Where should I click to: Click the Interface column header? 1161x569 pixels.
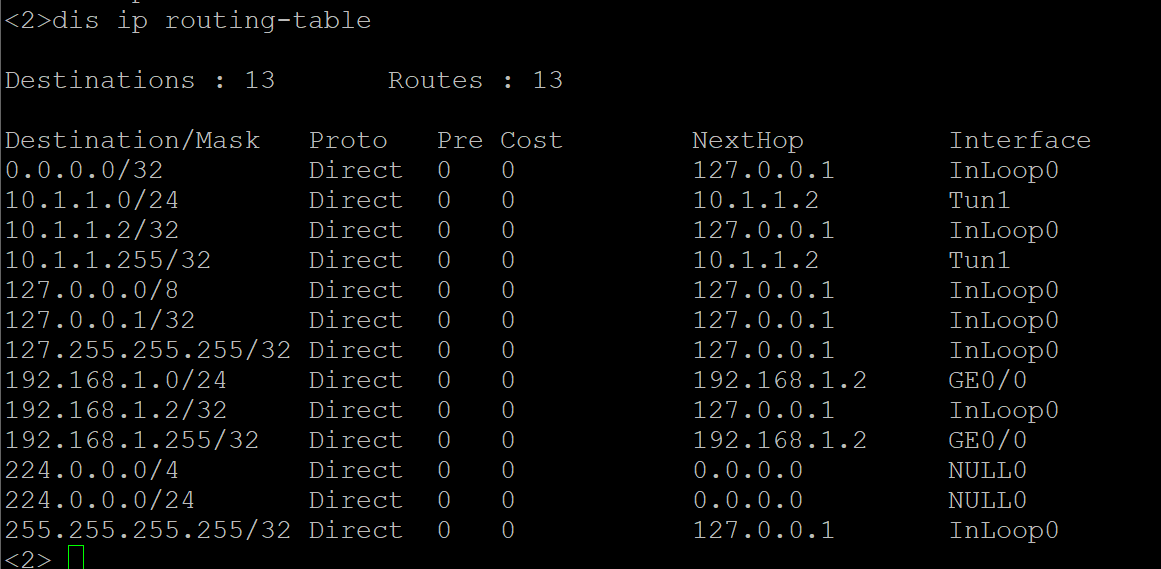(x=1019, y=140)
